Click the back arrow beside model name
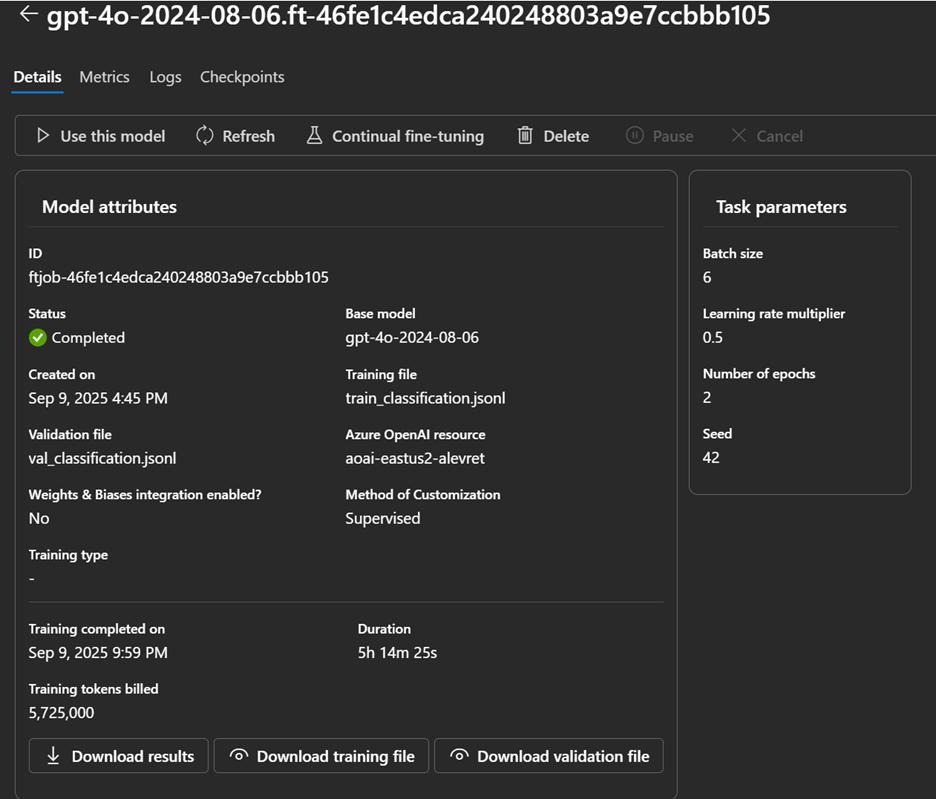The image size is (936, 799). point(28,15)
